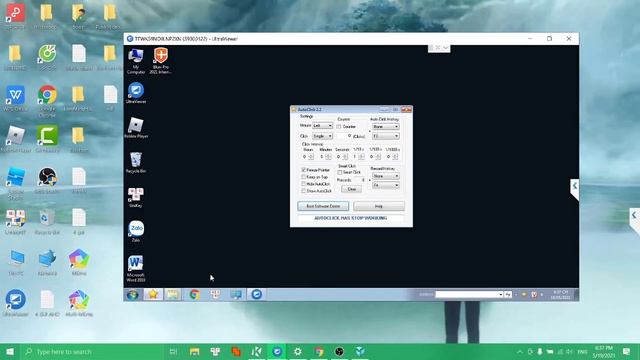This screenshot has width=640, height=360.
Task: Open the UltraViewer button in the remote taskbar
Action: tap(256, 294)
